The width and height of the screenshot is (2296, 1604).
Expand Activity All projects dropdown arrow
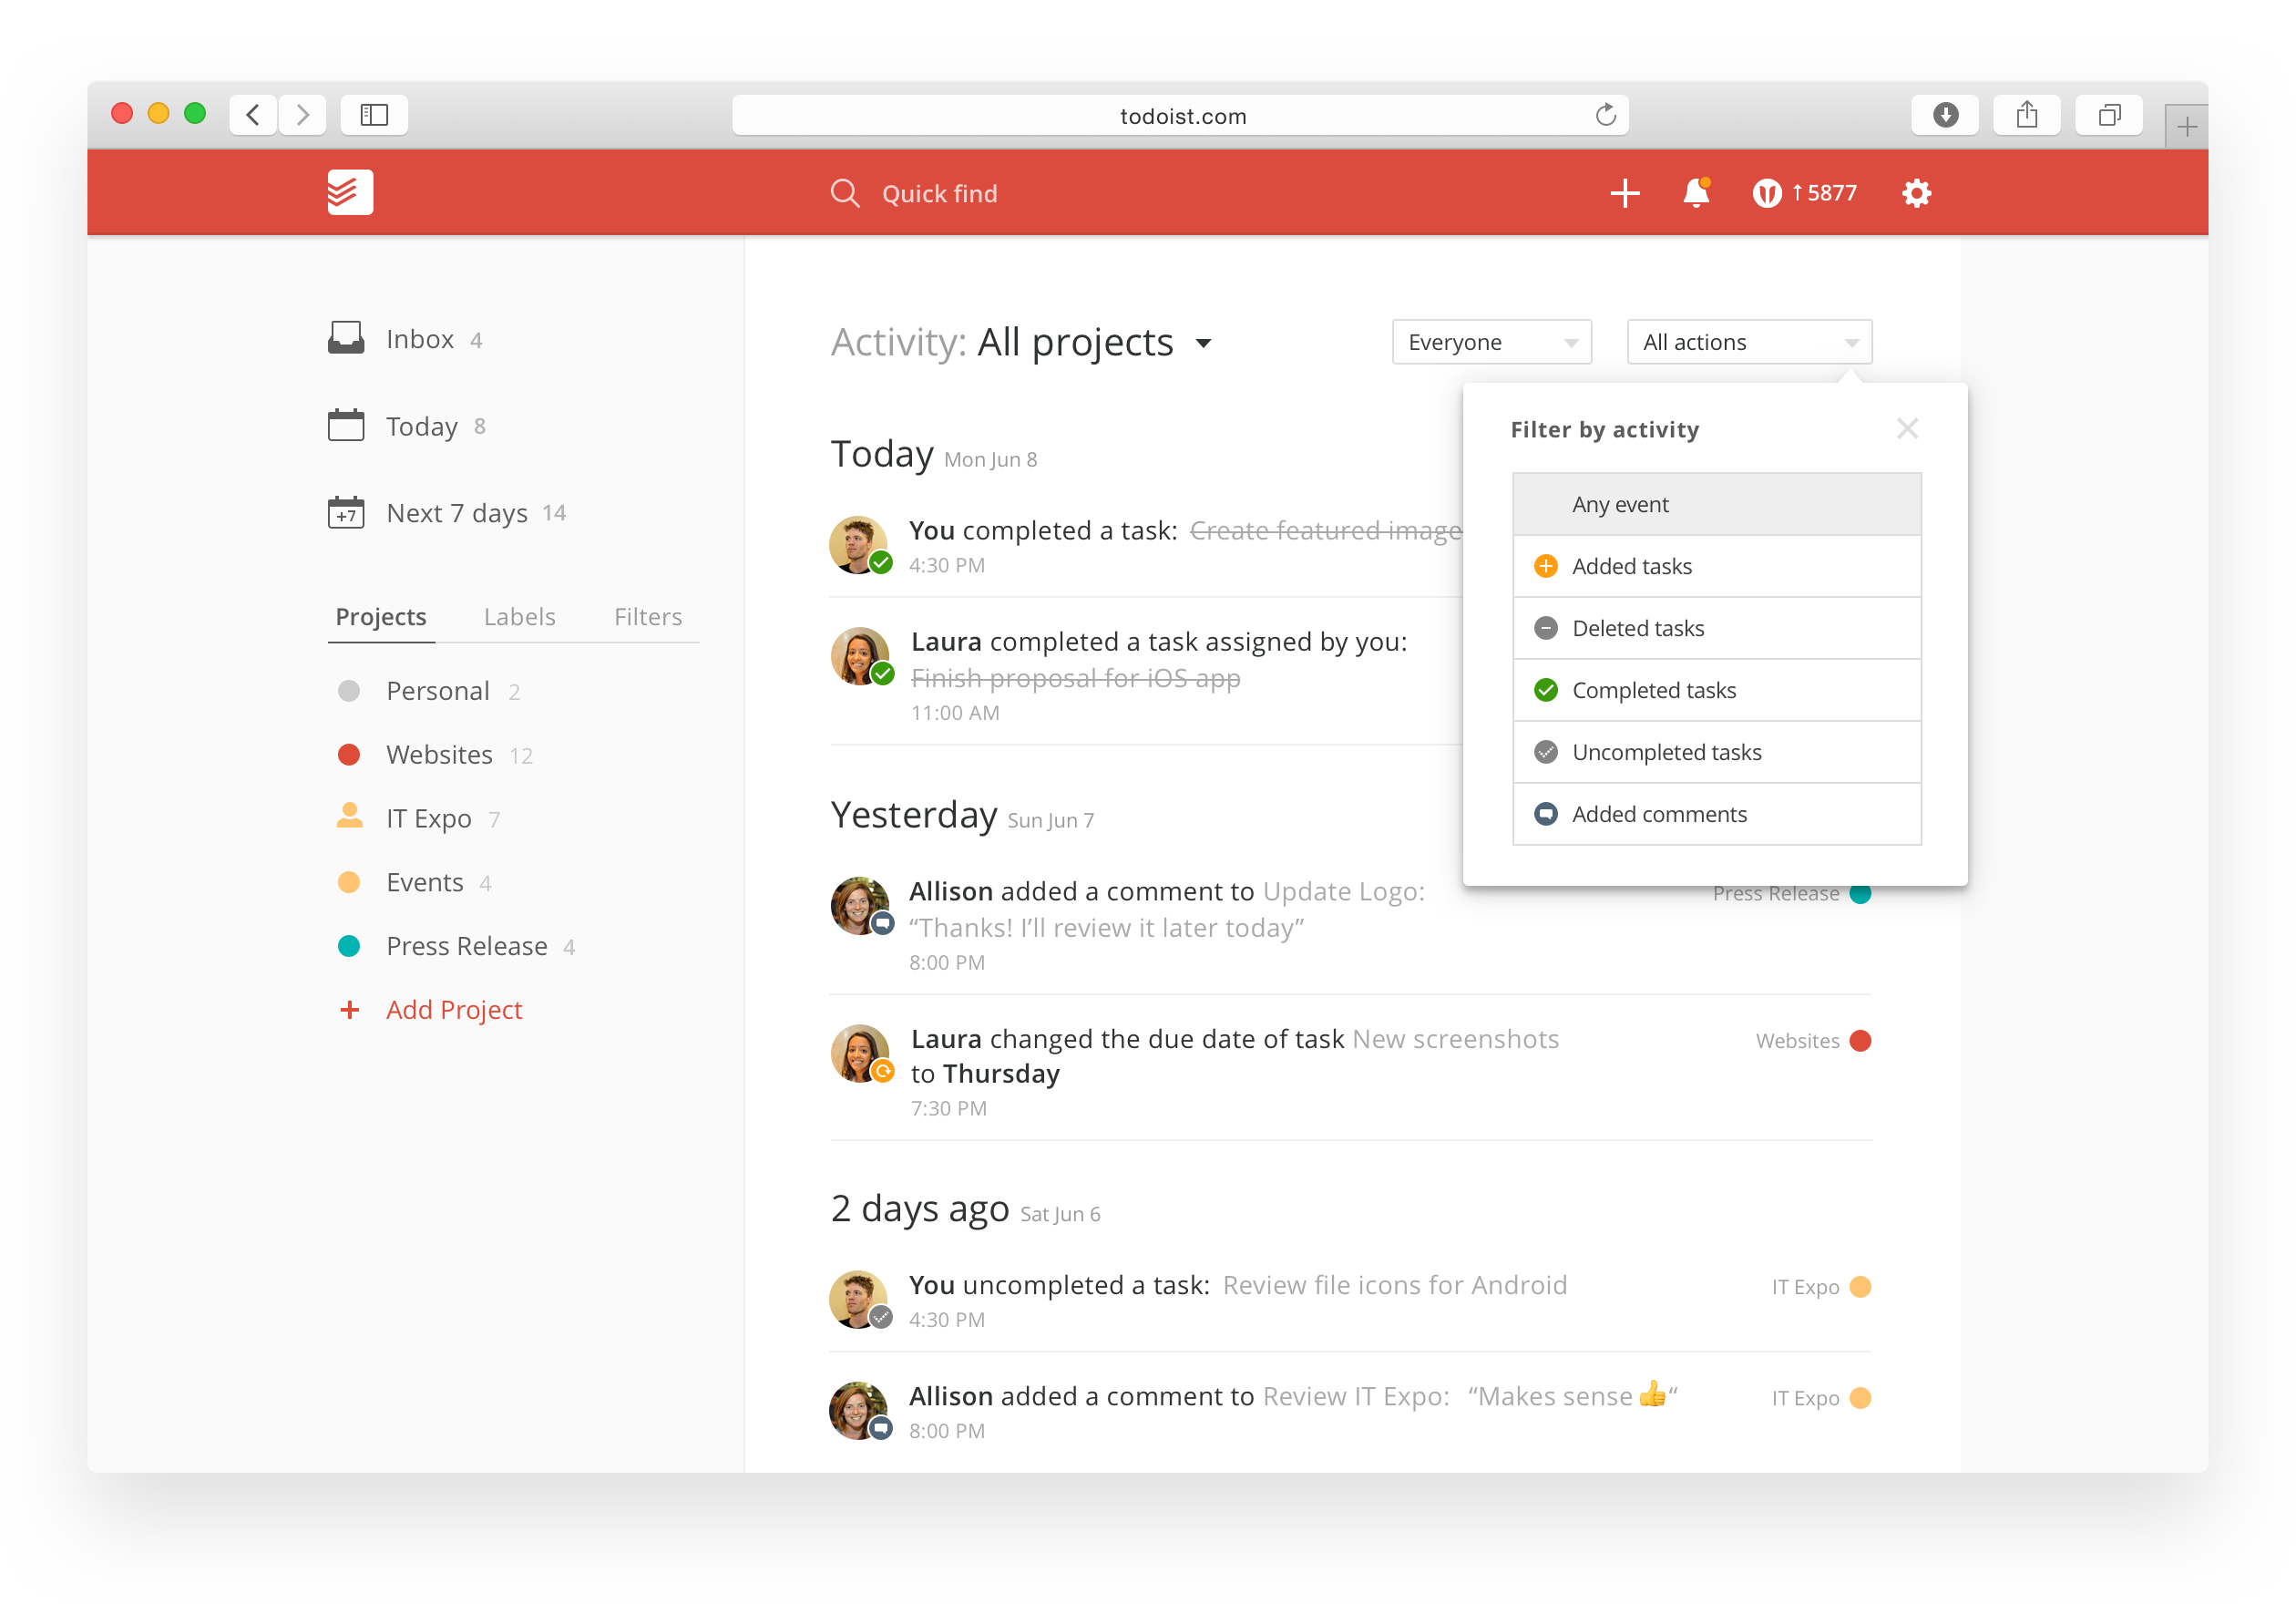pos(1204,344)
